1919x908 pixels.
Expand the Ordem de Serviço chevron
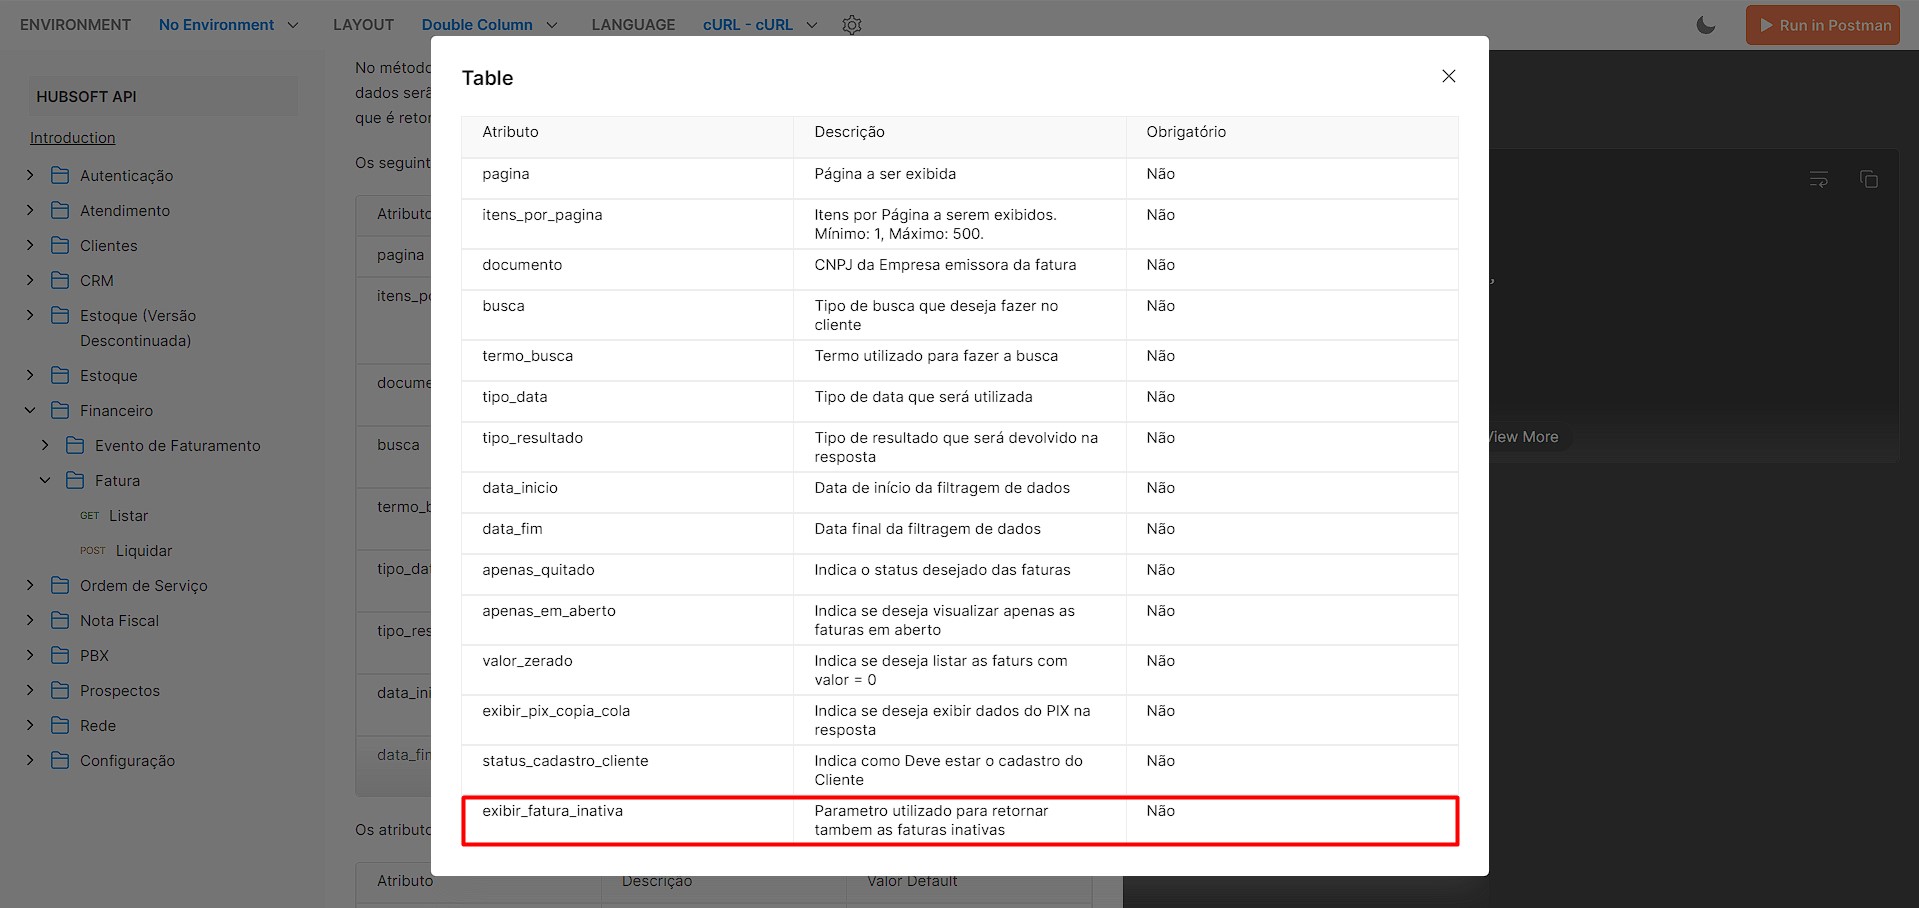pos(30,585)
